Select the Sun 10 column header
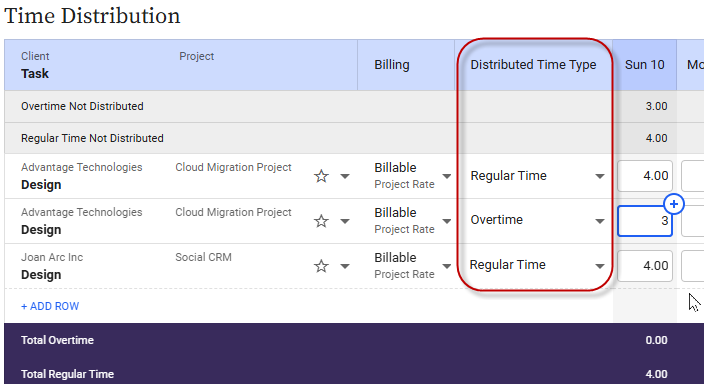The height and width of the screenshot is (384, 704). pyautogui.click(x=644, y=65)
